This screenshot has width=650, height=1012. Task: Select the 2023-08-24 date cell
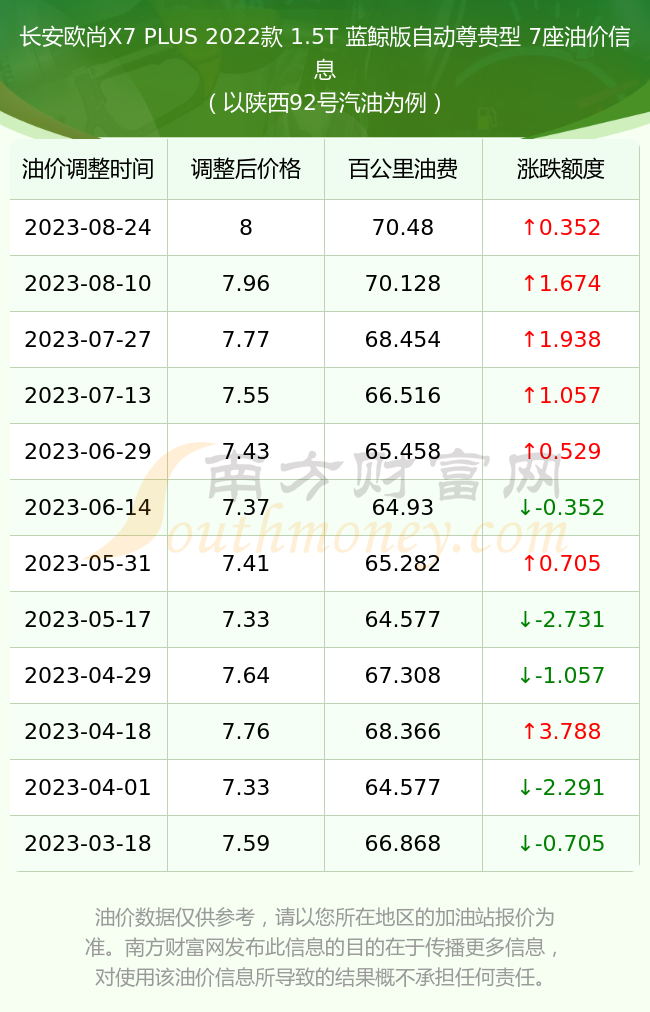point(88,227)
